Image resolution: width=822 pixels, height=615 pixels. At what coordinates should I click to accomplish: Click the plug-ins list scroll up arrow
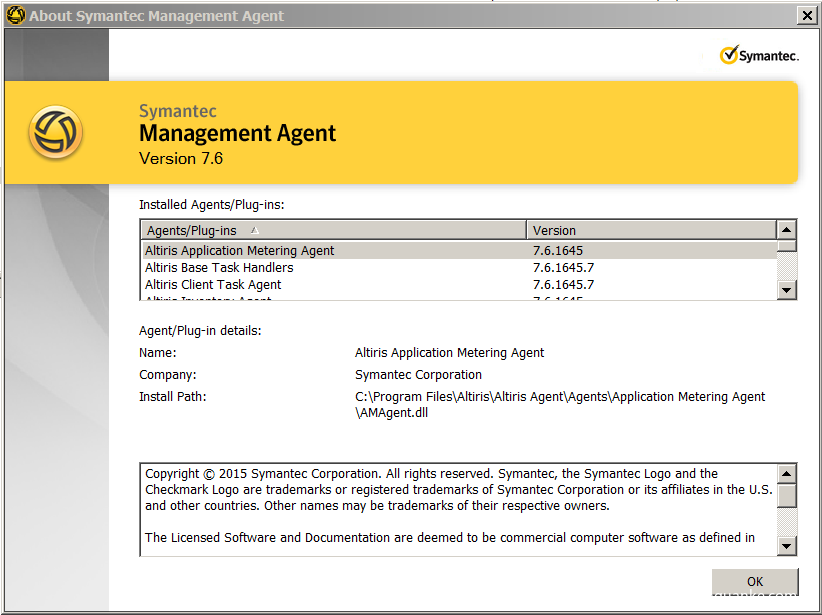(786, 230)
